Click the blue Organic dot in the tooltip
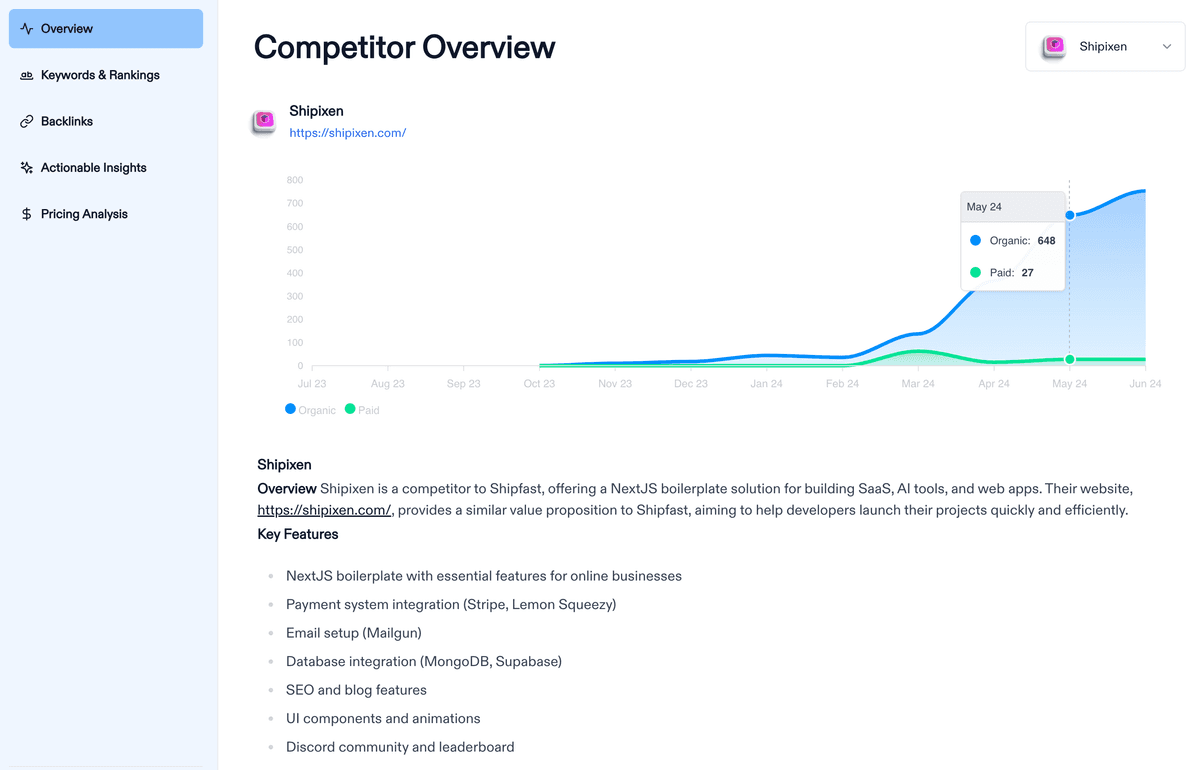 977,240
